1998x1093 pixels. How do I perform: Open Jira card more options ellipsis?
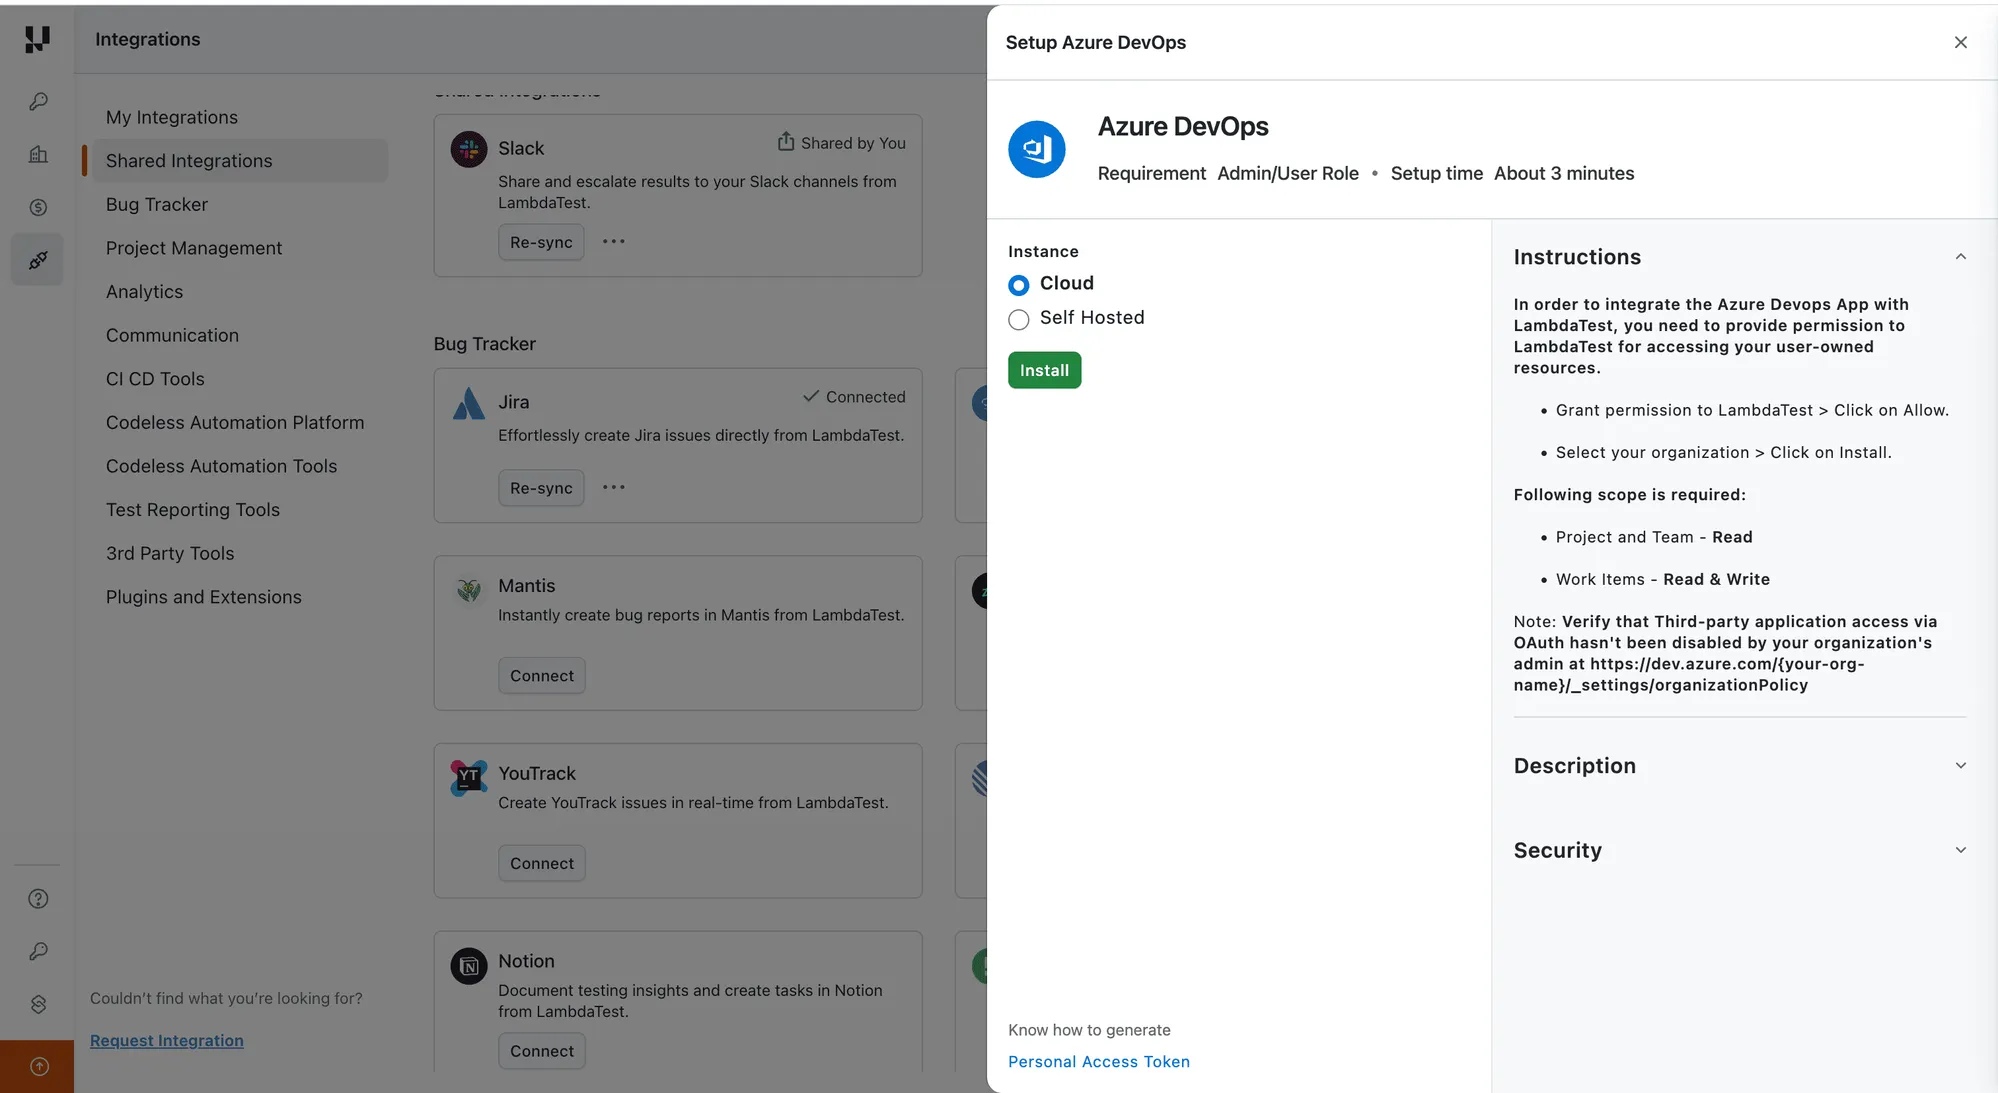pos(614,488)
